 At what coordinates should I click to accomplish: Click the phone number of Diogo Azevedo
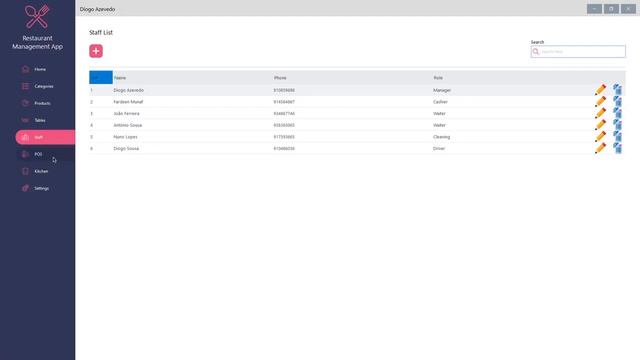(x=284, y=90)
